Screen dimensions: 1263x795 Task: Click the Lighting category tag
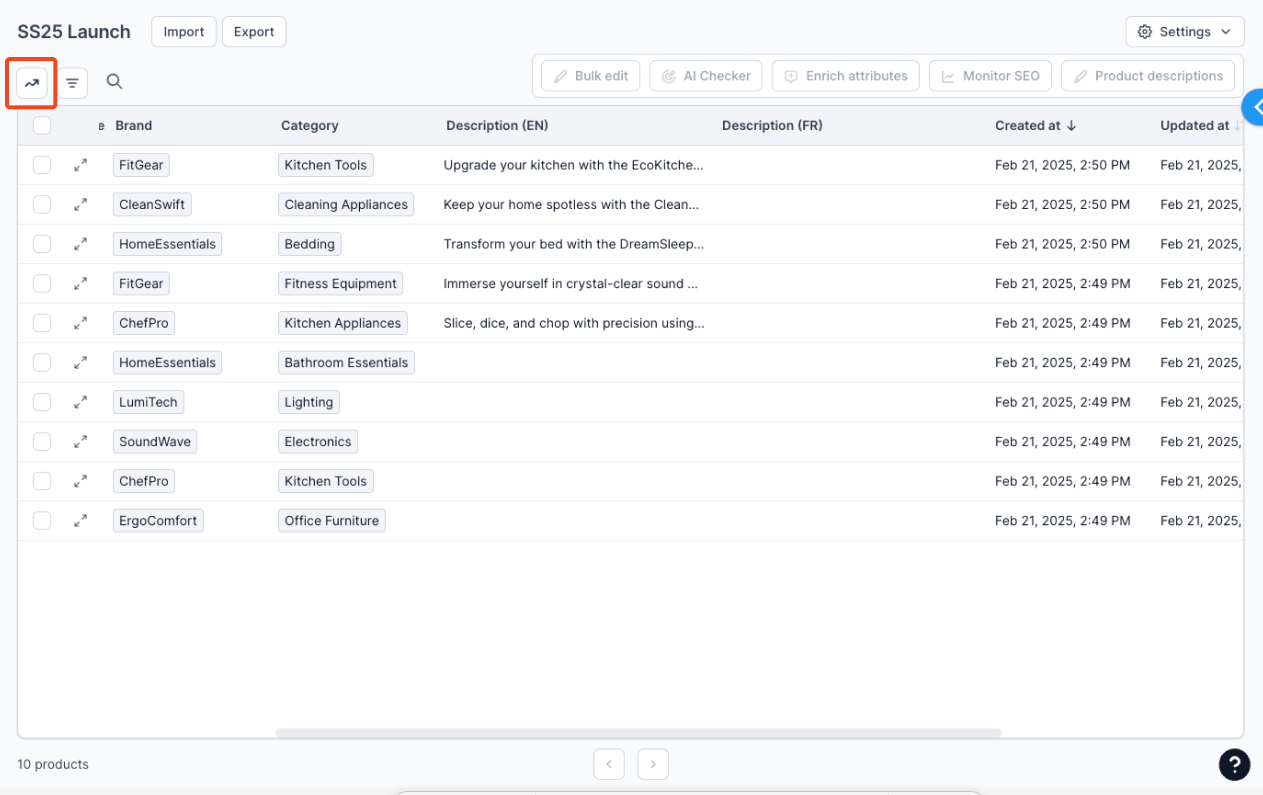[309, 402]
